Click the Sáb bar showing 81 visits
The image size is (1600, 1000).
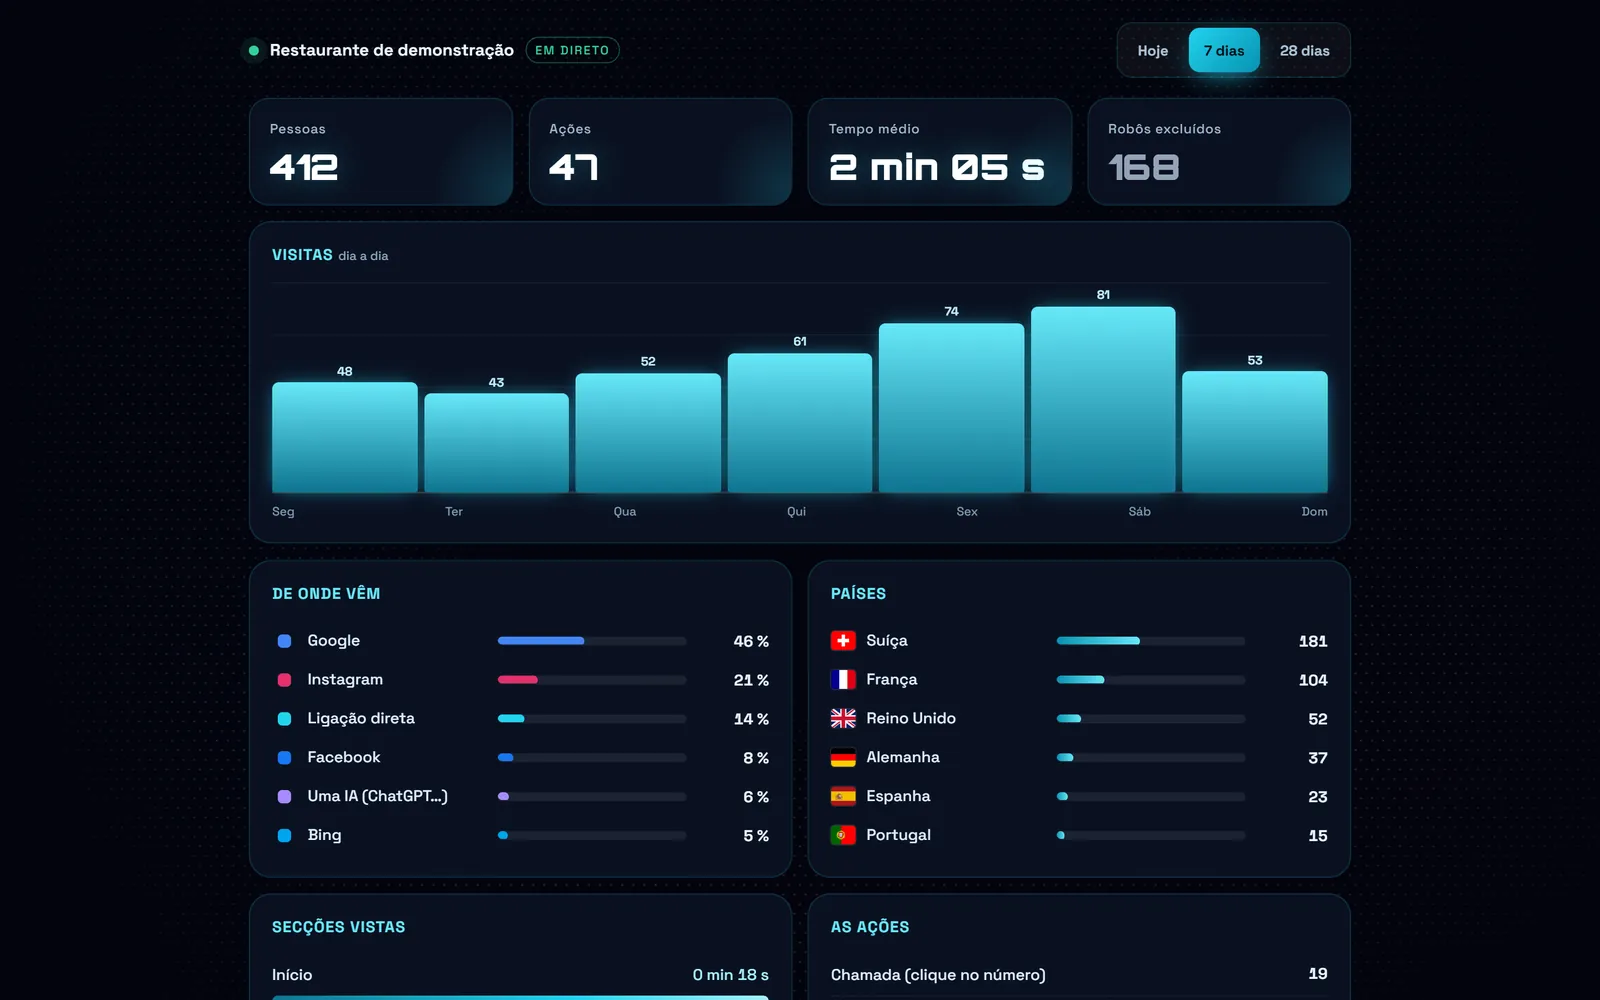[x=1103, y=399]
